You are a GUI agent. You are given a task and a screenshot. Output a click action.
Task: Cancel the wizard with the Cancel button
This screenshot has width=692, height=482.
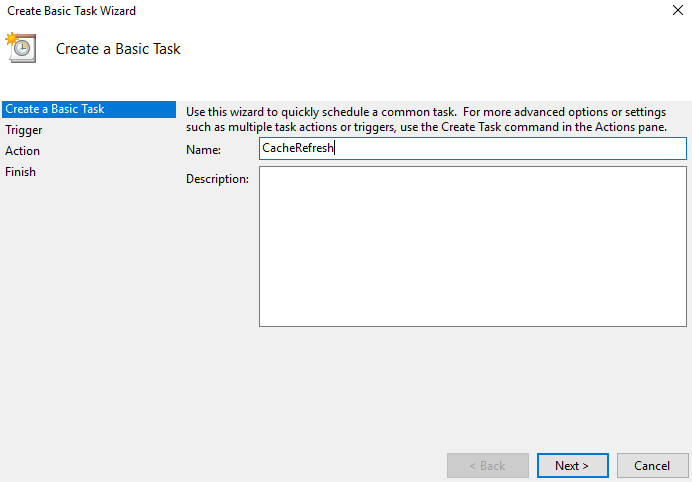click(652, 465)
